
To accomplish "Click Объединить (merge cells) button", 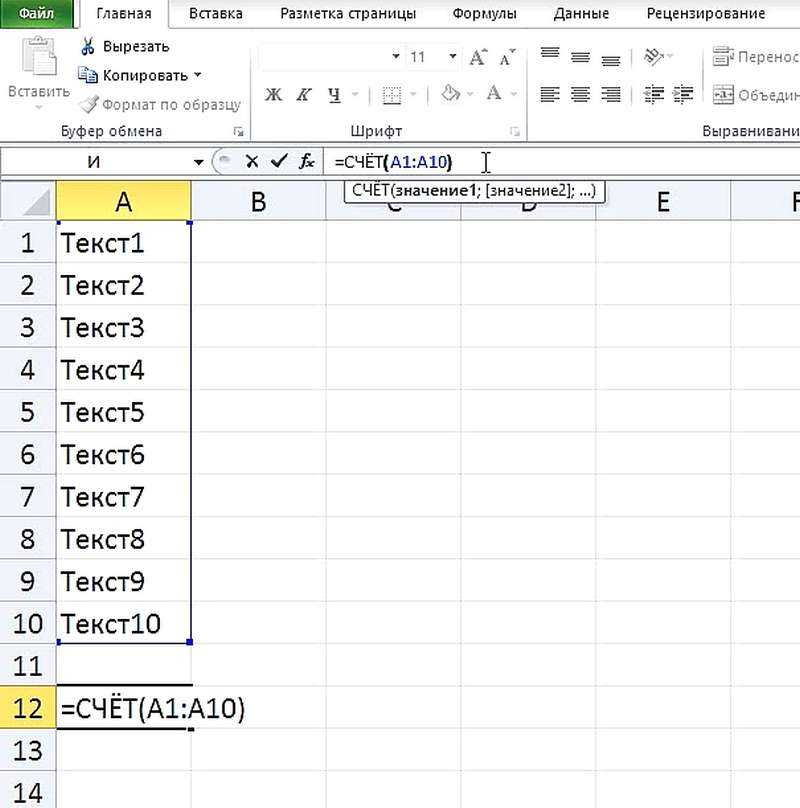I will pos(756,95).
